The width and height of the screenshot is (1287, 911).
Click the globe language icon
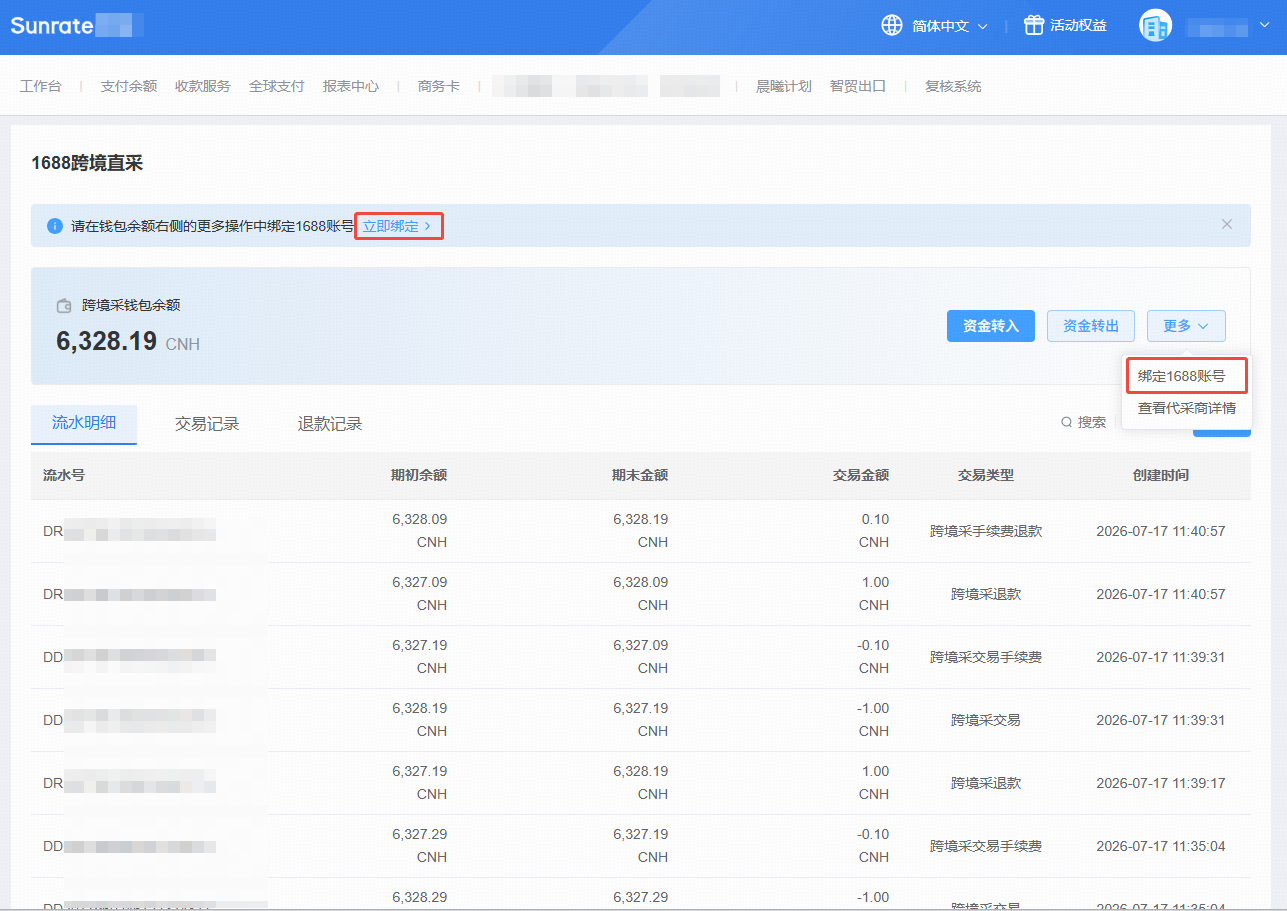point(891,25)
